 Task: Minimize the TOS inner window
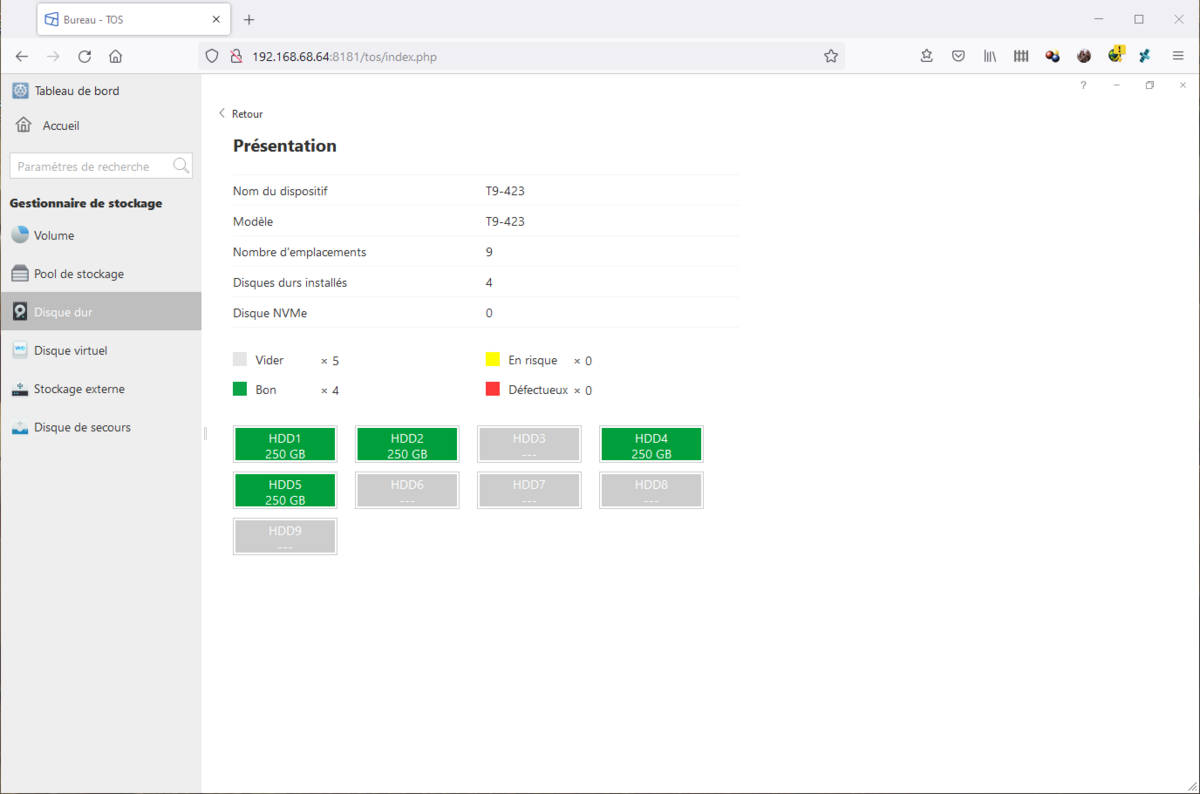1116,86
